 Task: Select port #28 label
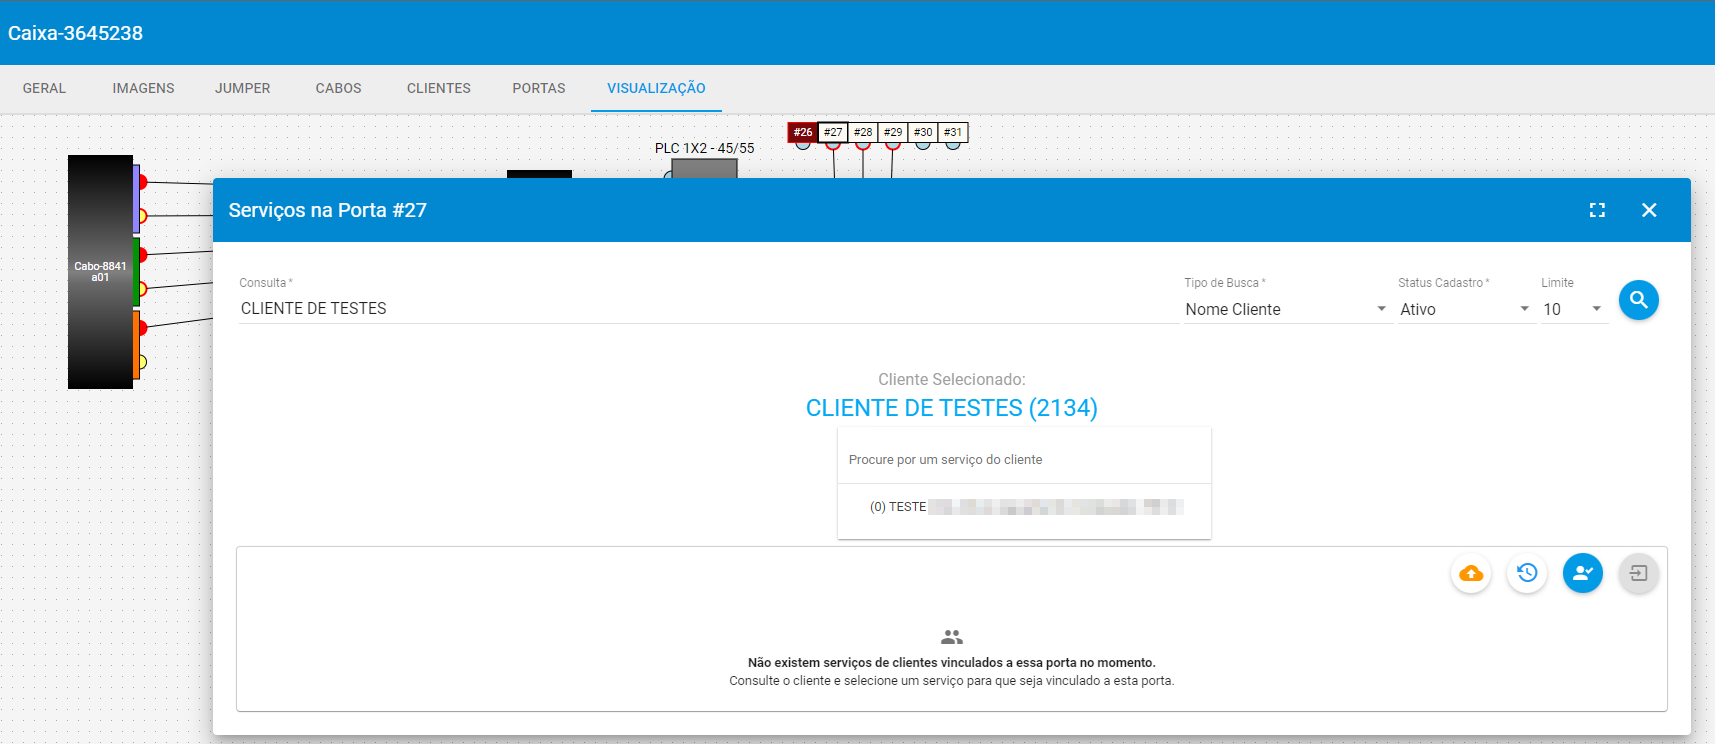pyautogui.click(x=863, y=132)
